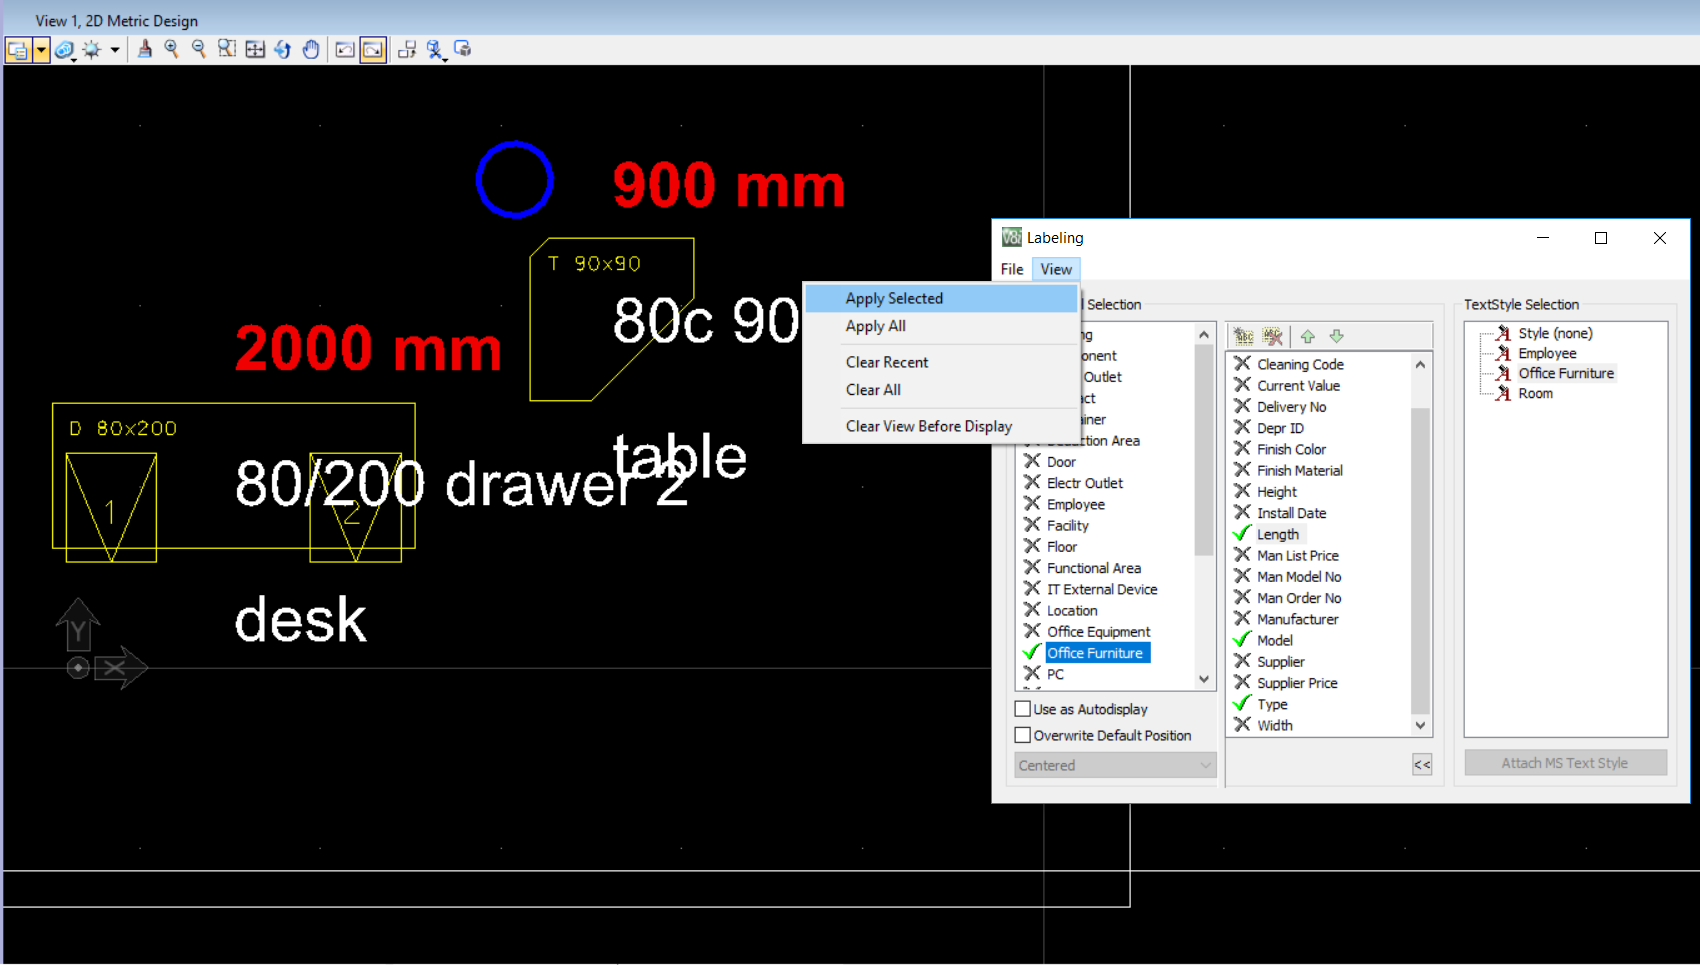The height and width of the screenshot is (965, 1700).
Task: Toggle the Type attribute checkmark
Action: coord(1242,704)
